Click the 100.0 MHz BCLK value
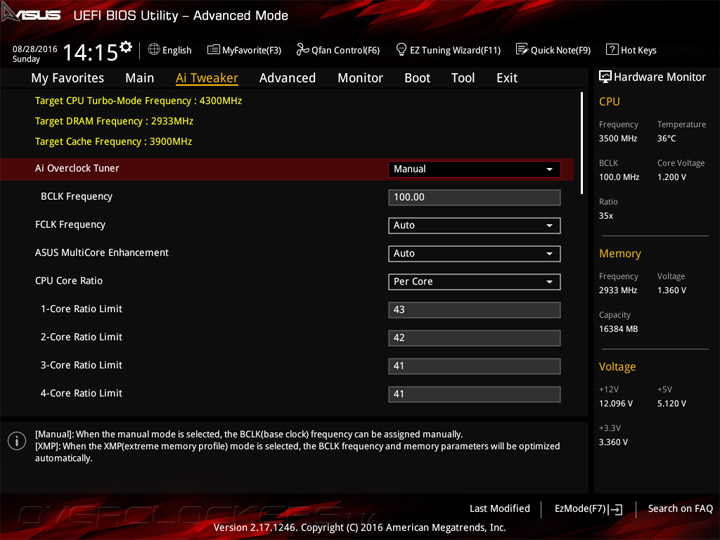The width and height of the screenshot is (720, 540). [x=619, y=177]
